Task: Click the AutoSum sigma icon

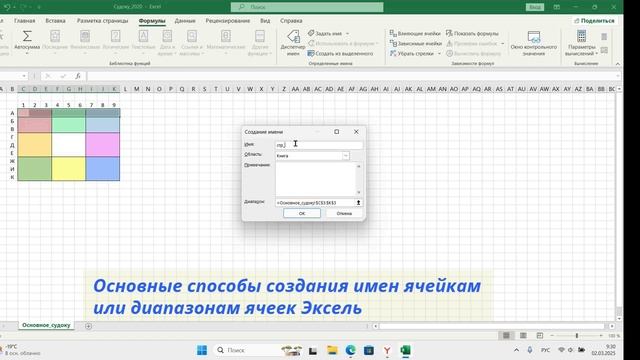Action: pyautogui.click(x=27, y=36)
